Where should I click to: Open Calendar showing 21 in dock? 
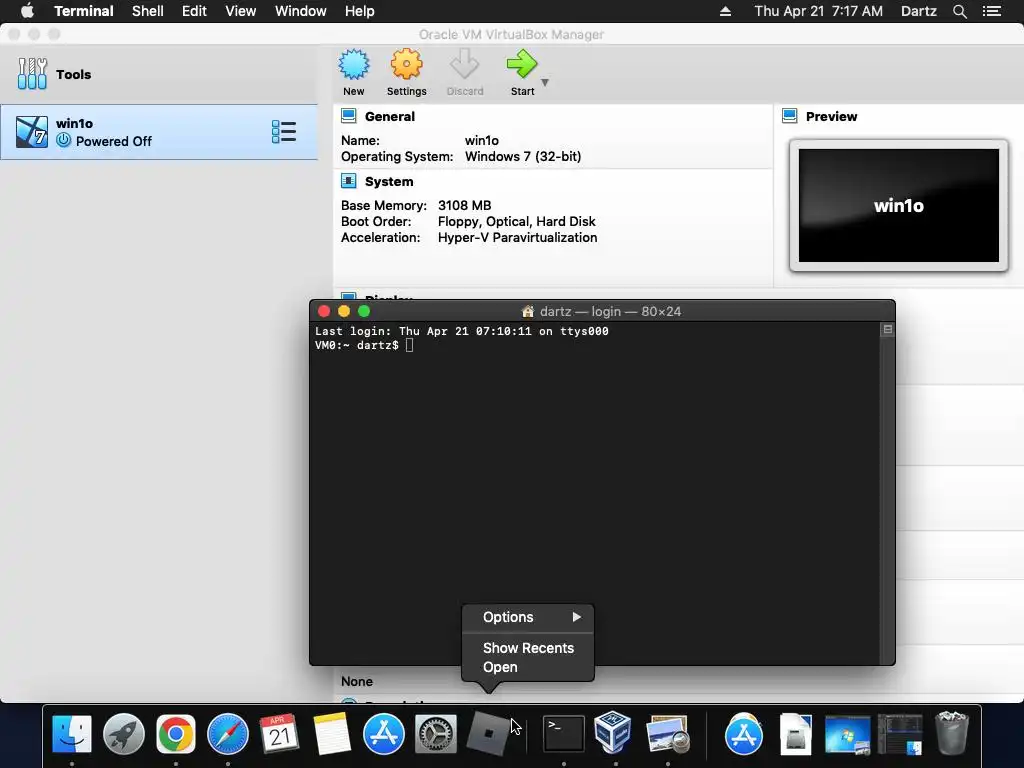click(280, 733)
